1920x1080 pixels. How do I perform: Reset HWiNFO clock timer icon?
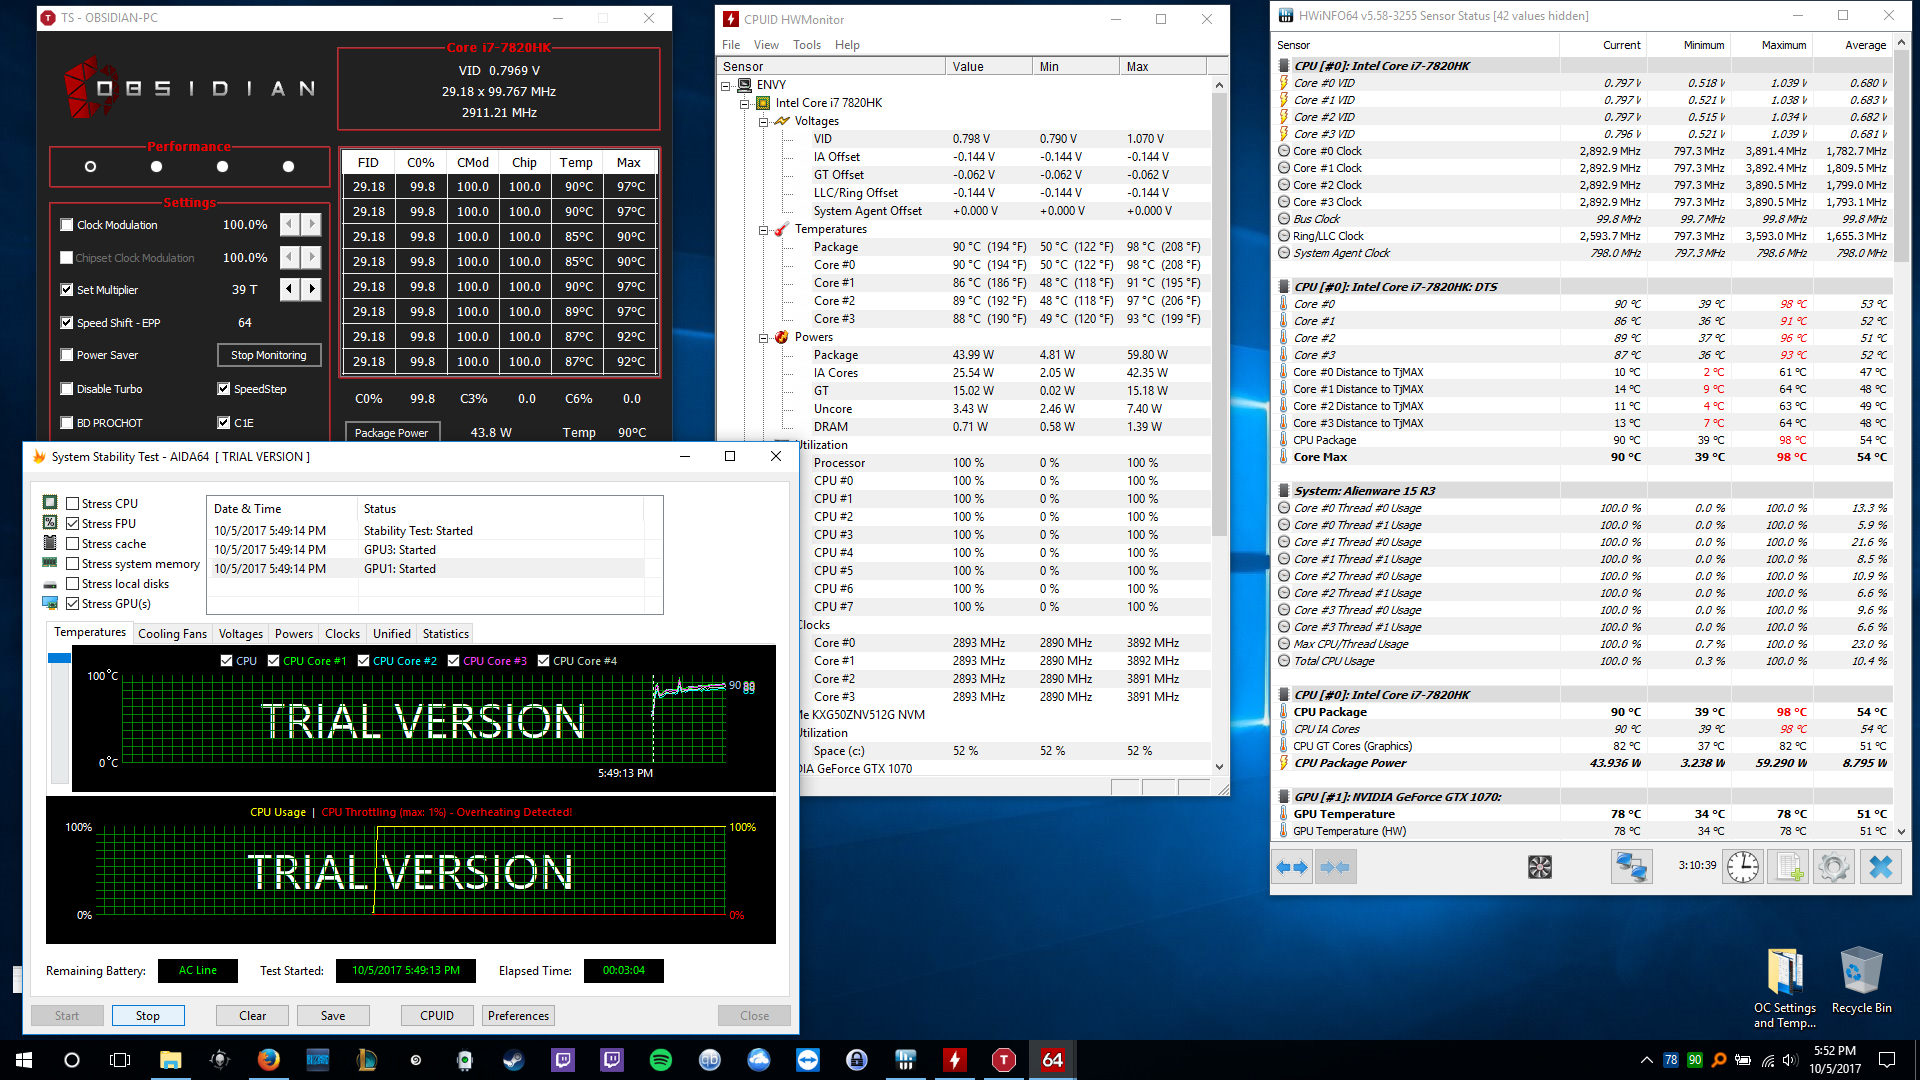click(x=1743, y=867)
